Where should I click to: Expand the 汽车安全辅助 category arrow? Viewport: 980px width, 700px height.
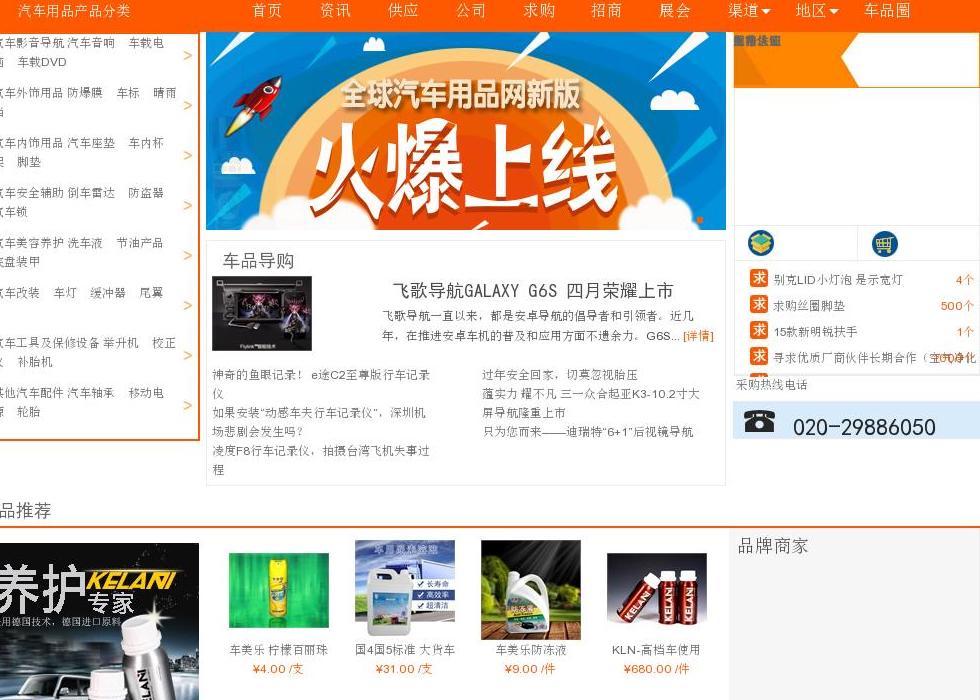[x=188, y=206]
